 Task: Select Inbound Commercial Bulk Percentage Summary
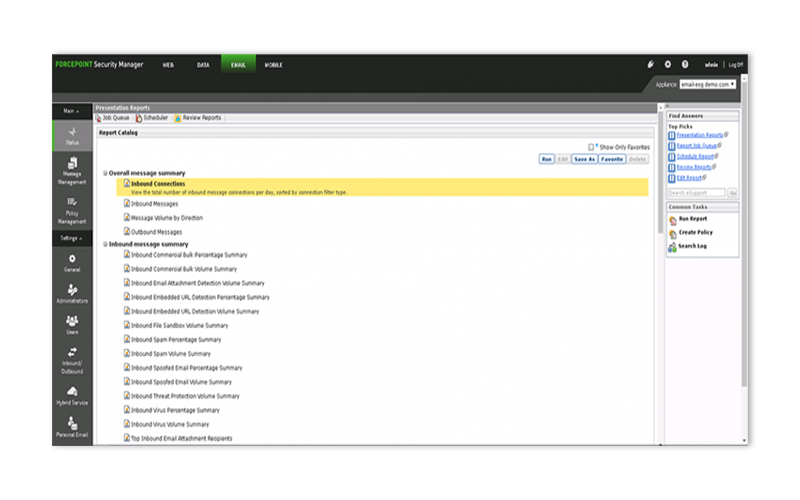pyautogui.click(x=189, y=255)
